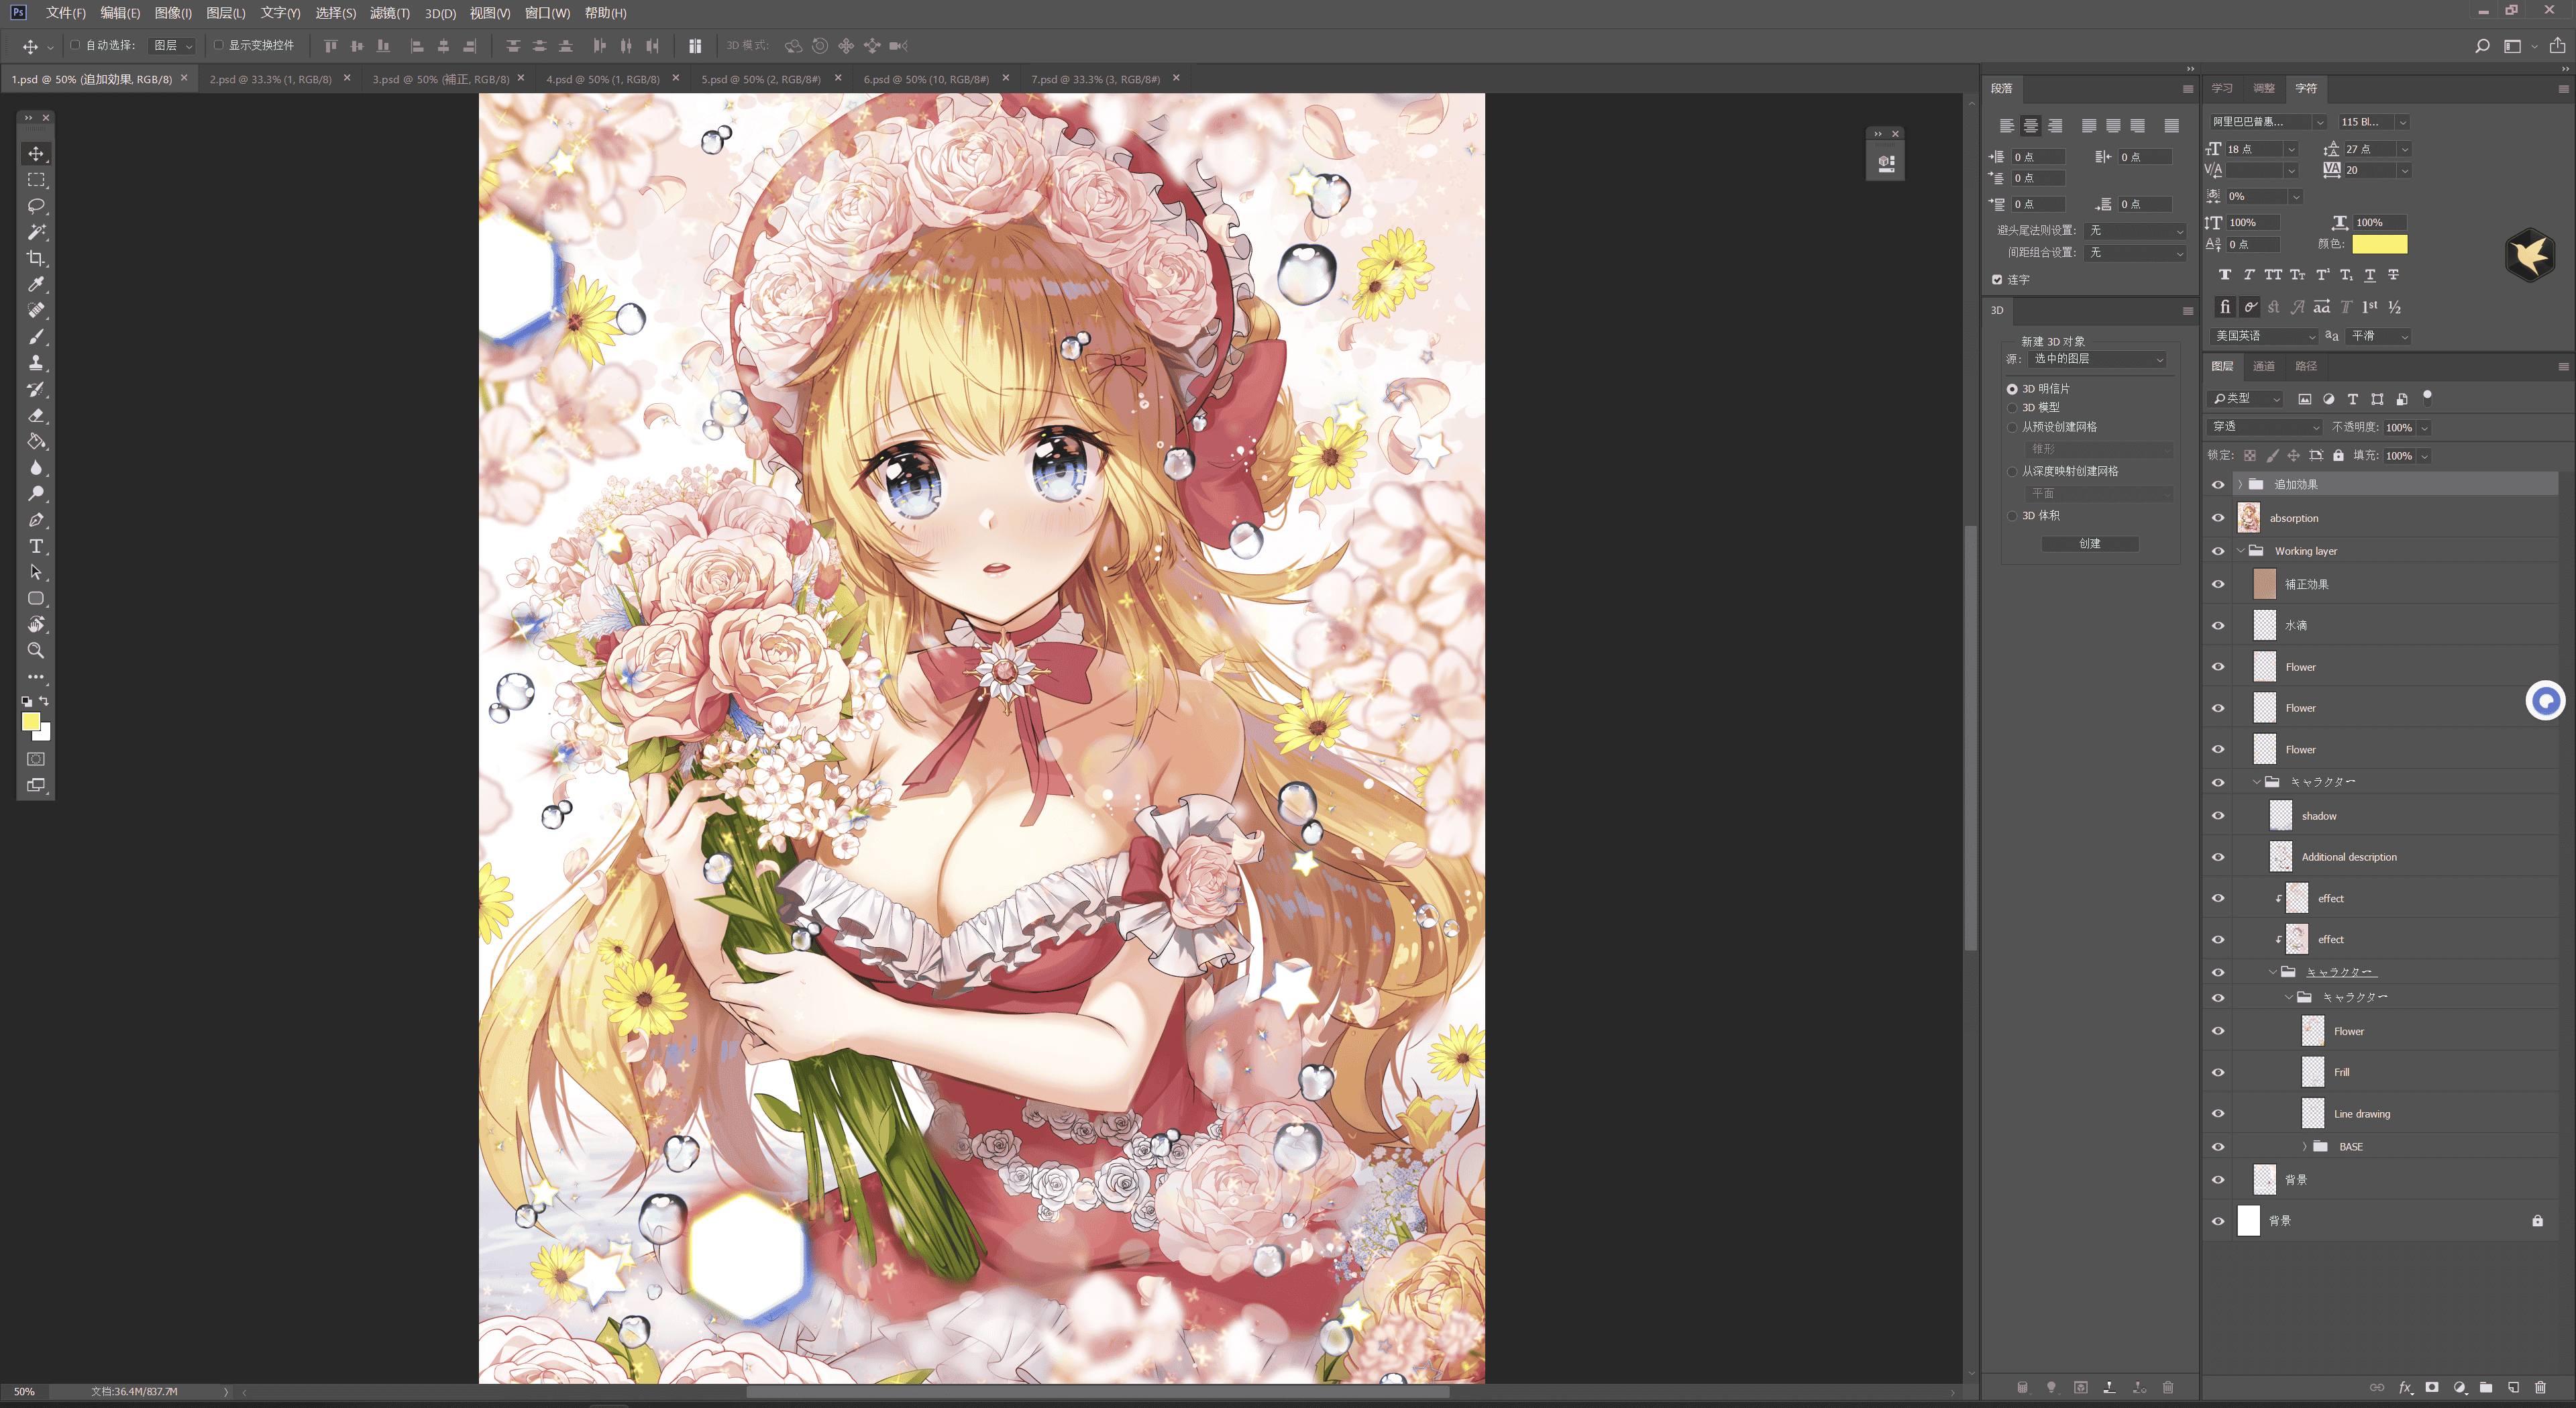
Task: Click the yellow text color swatch
Action: (2379, 244)
